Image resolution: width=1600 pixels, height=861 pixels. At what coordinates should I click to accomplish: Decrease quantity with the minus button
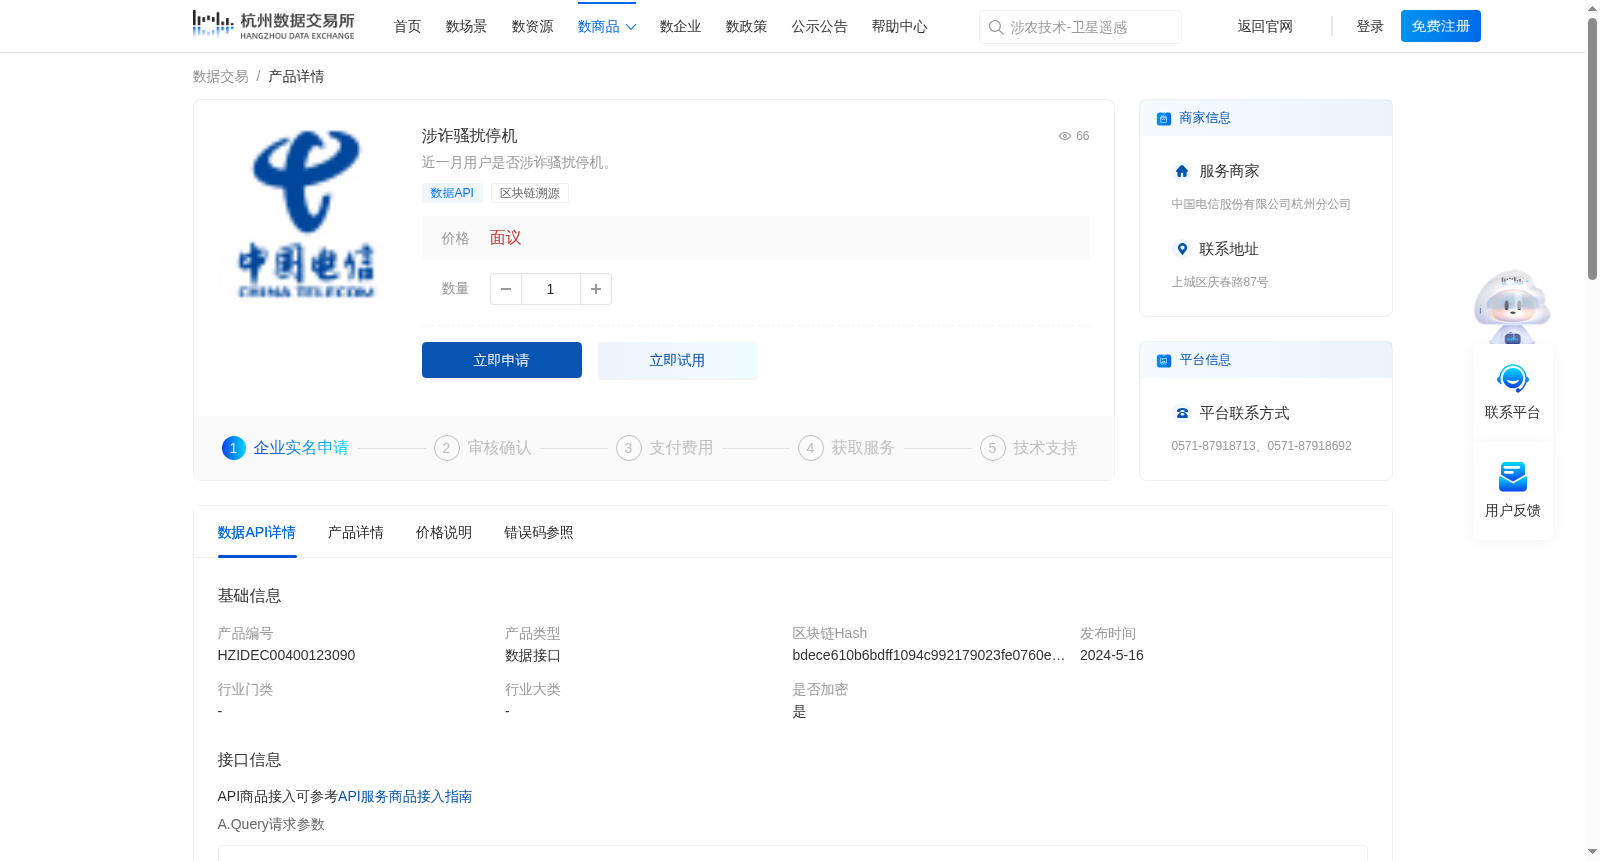click(x=506, y=289)
